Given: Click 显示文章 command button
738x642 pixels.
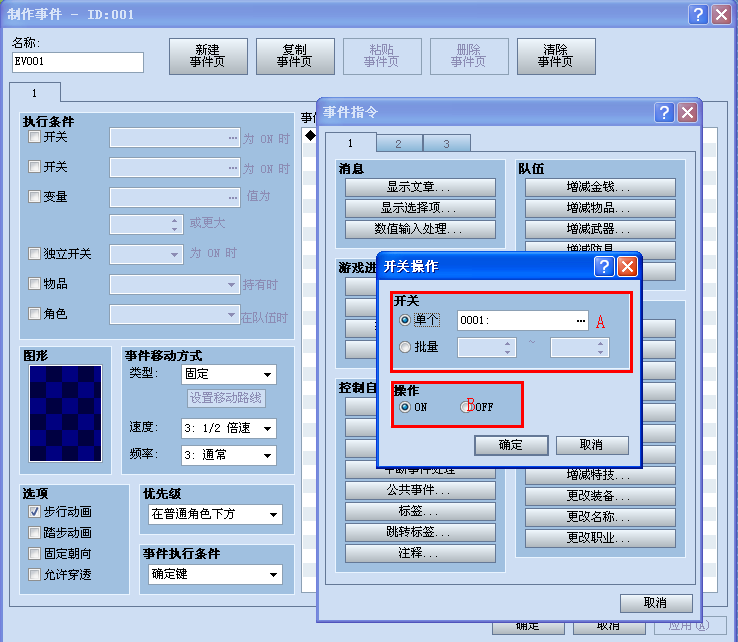Looking at the screenshot, I should pyautogui.click(x=420, y=187).
